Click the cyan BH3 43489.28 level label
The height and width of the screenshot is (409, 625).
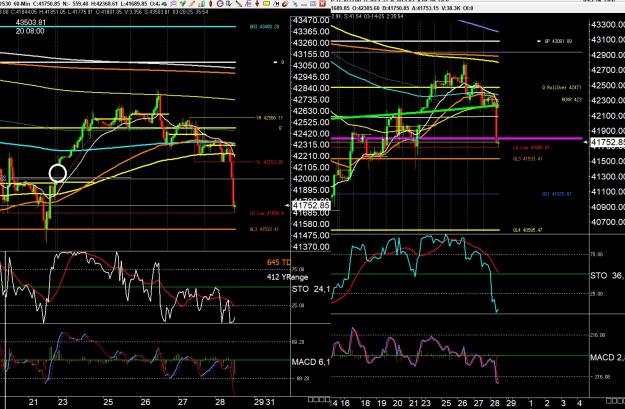pyautogui.click(x=264, y=27)
